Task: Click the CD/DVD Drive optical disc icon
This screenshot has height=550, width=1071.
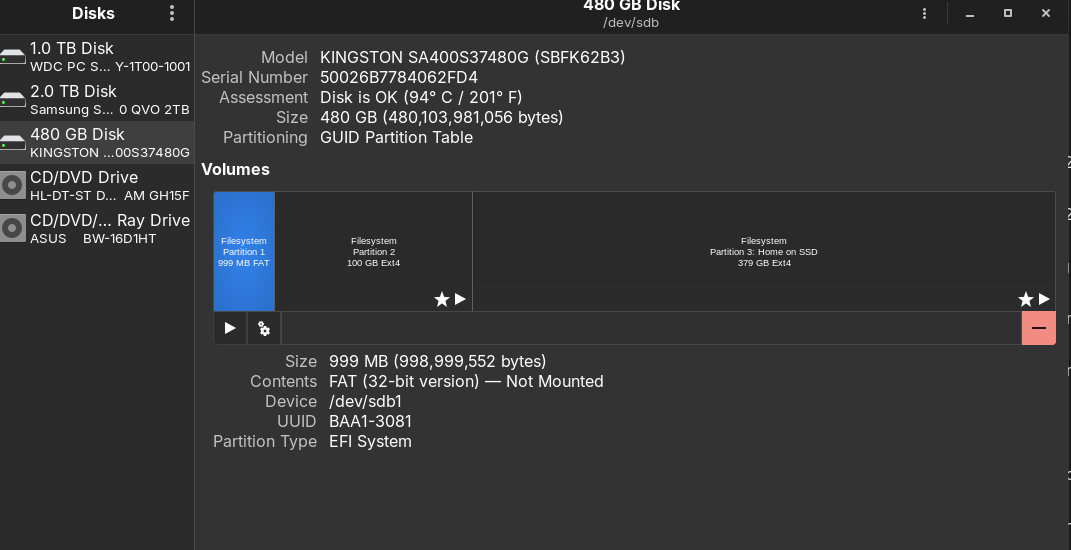Action: [x=13, y=186]
